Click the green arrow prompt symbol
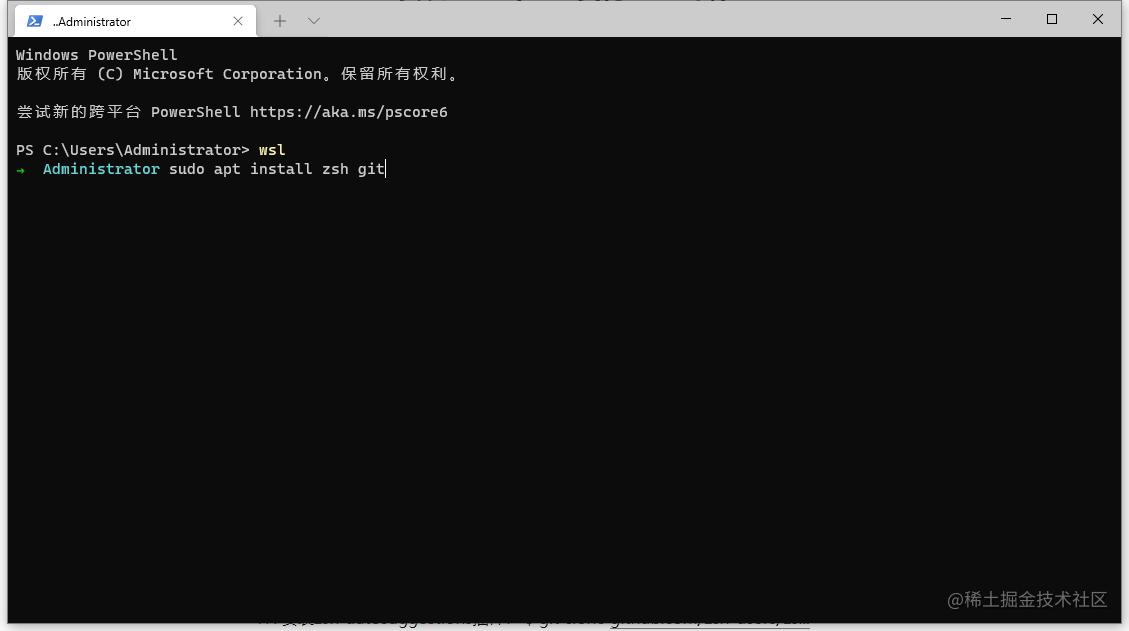 click(21, 170)
